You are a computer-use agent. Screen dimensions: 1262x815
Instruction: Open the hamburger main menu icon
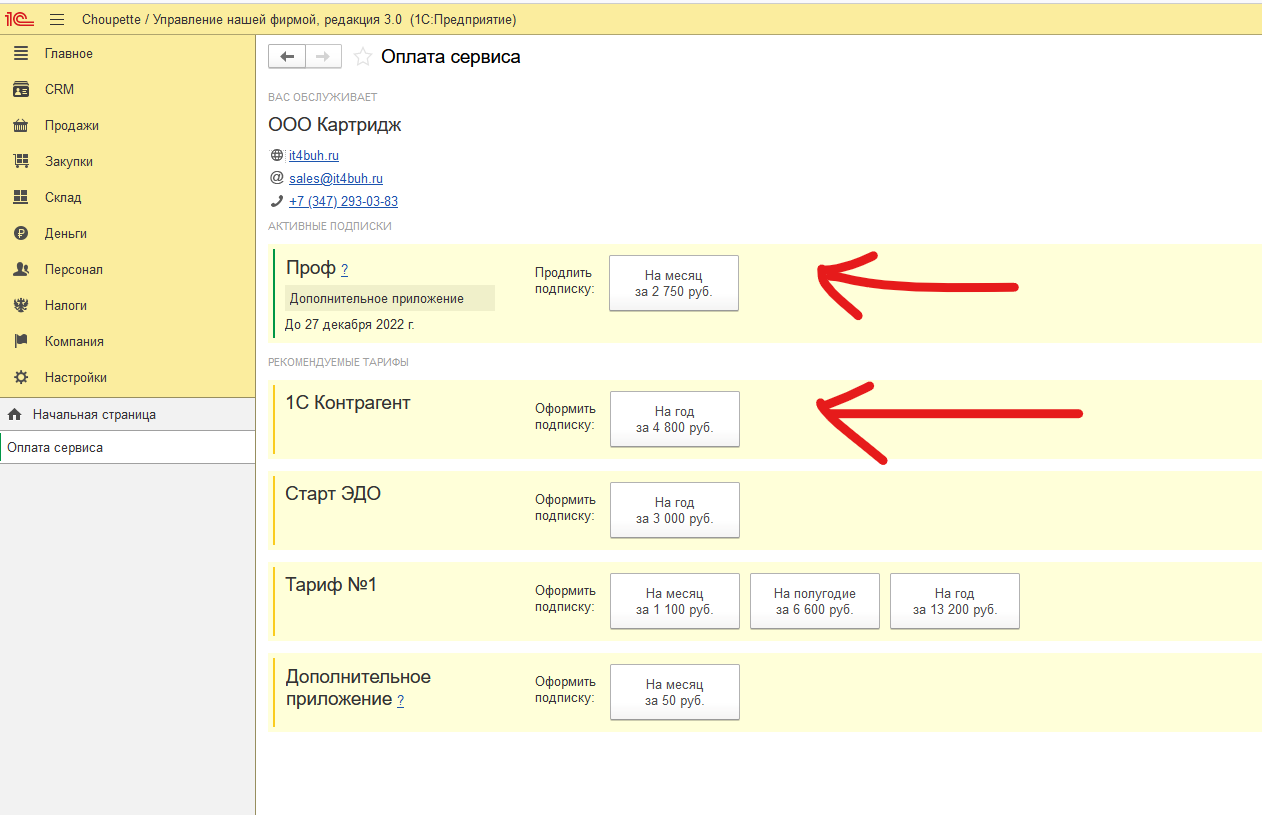click(57, 20)
